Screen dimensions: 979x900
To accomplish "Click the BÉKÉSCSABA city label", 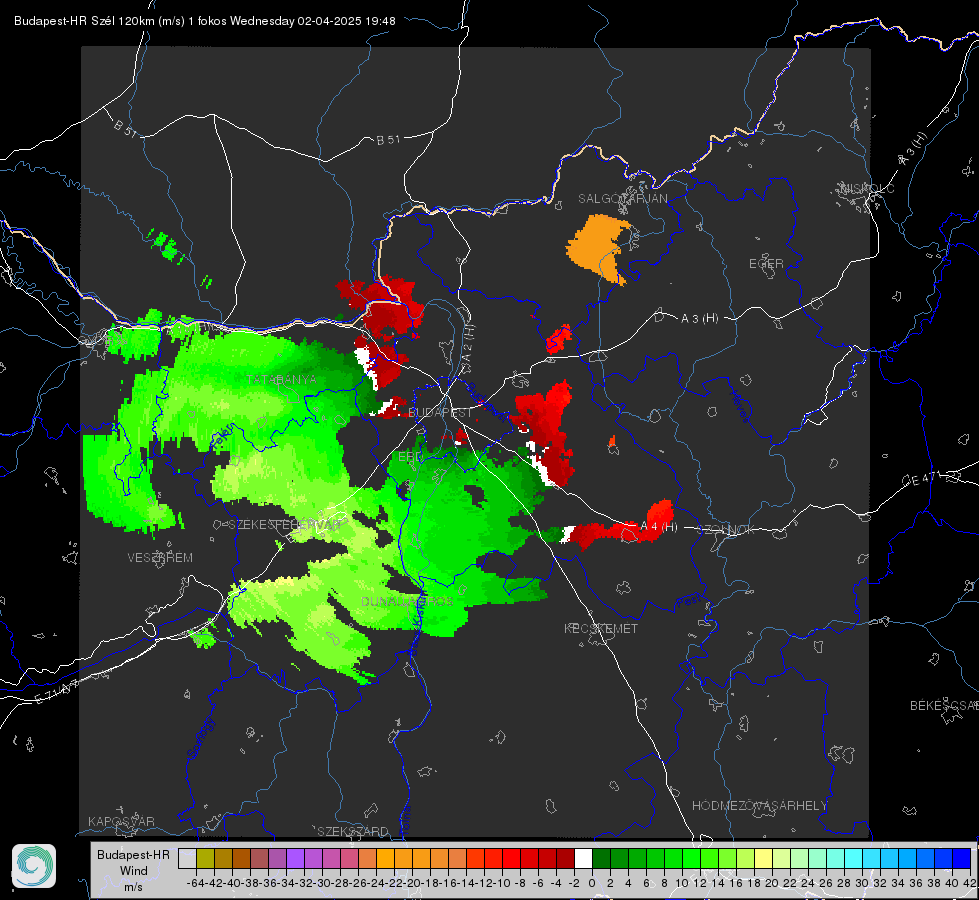I will pos(944,705).
